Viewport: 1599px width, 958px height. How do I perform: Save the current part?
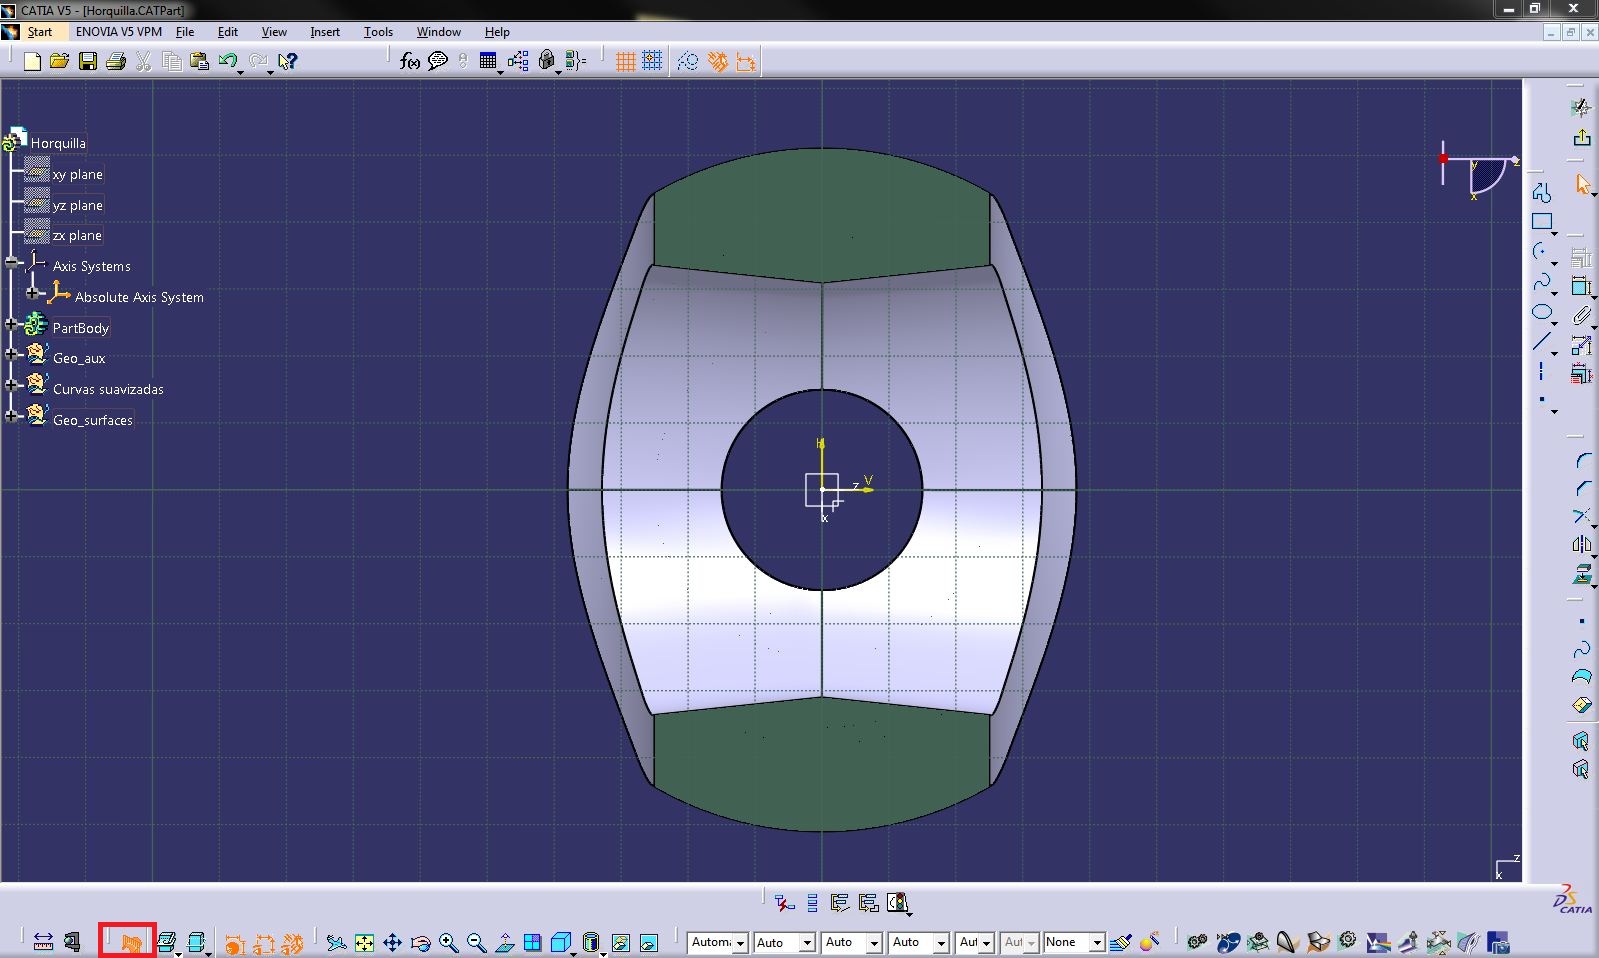[x=88, y=62]
